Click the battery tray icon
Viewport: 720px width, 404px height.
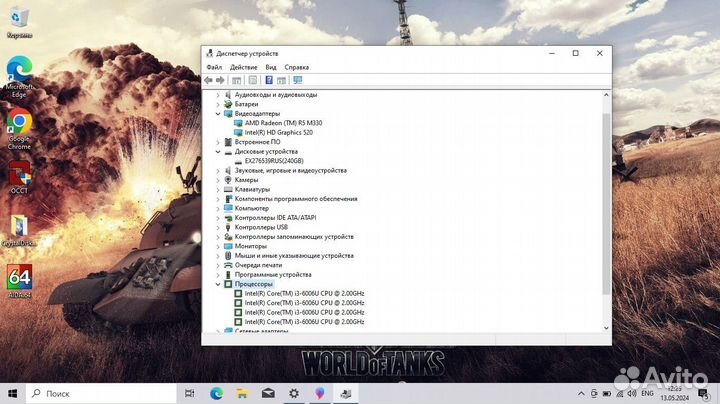tap(607, 394)
